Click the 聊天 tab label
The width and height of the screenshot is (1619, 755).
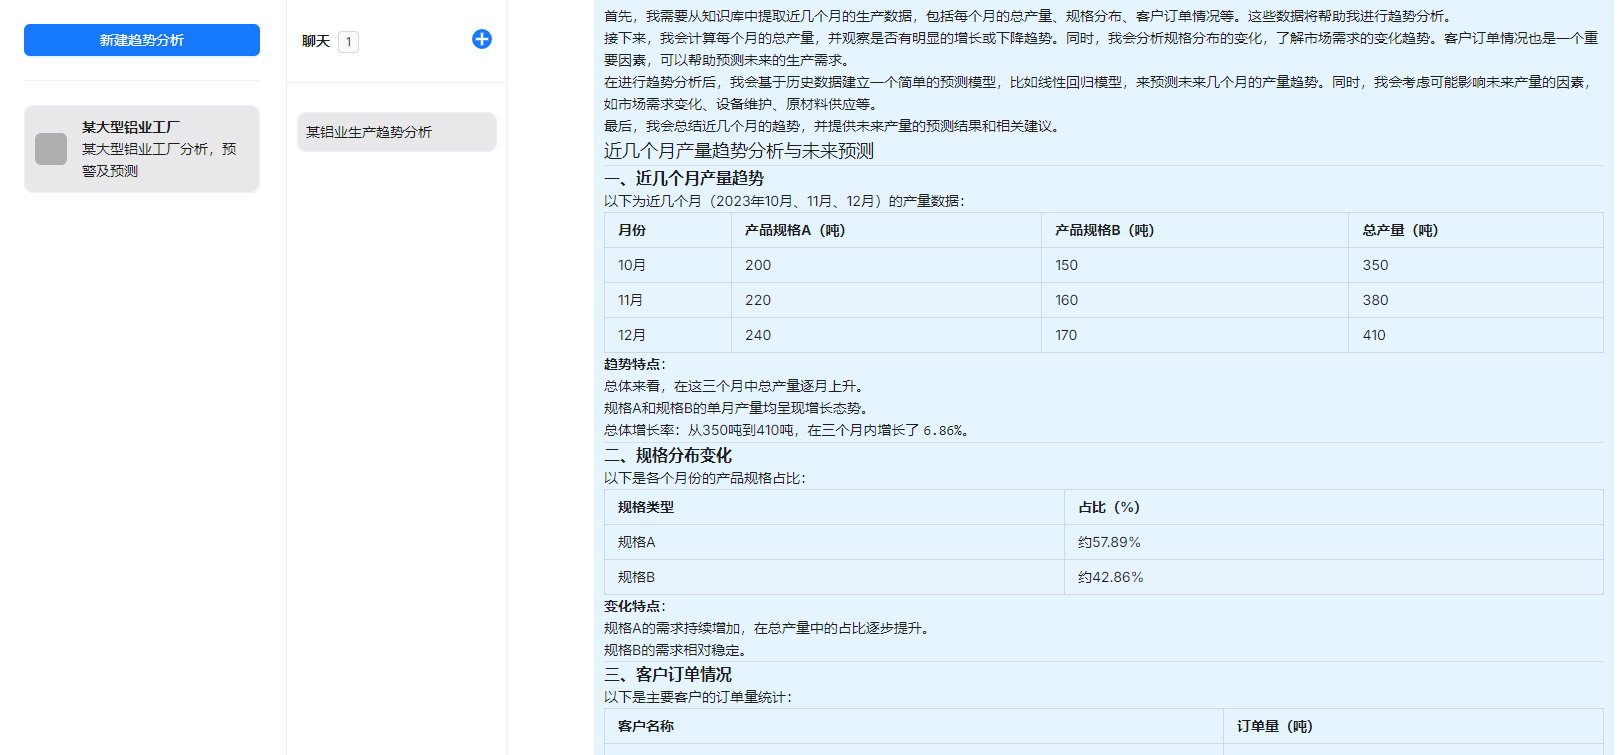[316, 41]
